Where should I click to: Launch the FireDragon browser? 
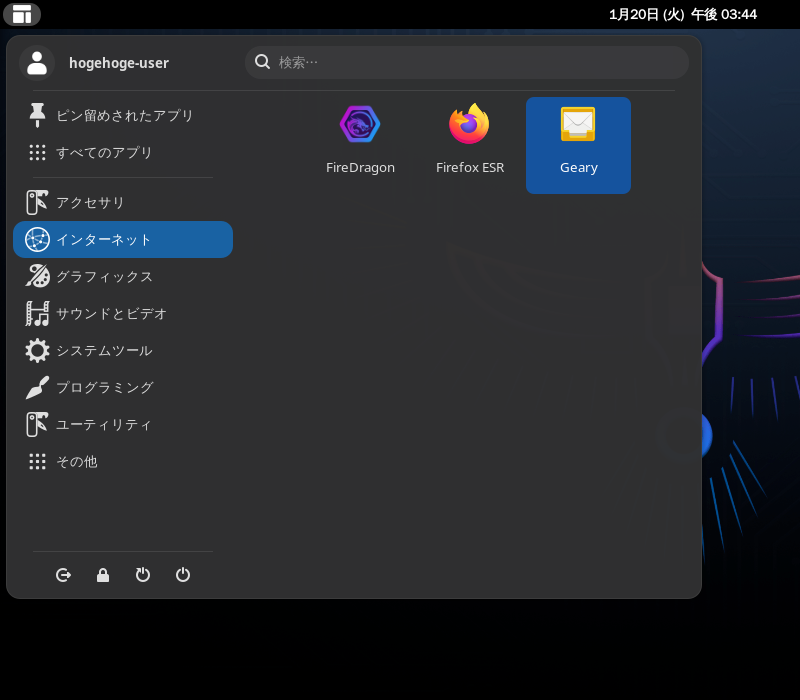click(360, 145)
